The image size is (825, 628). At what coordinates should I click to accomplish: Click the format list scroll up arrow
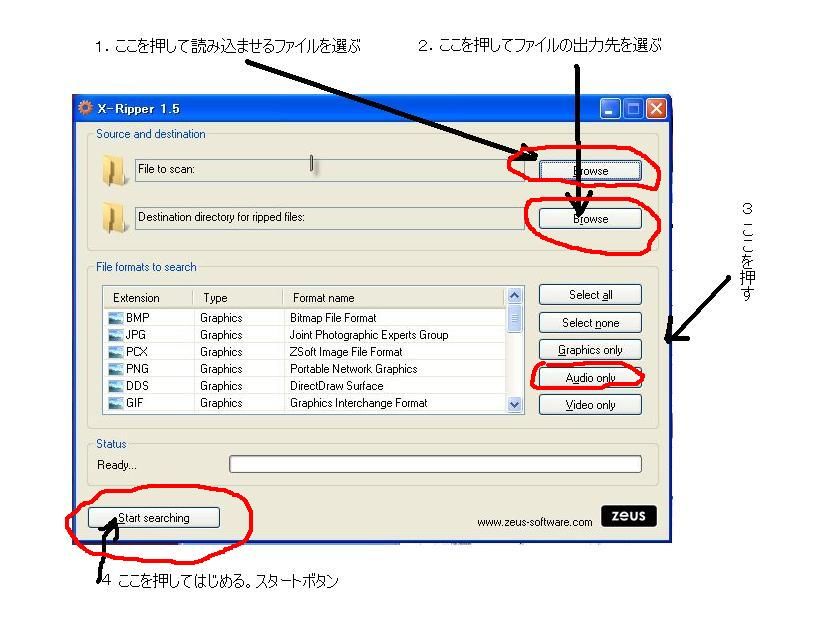[515, 295]
